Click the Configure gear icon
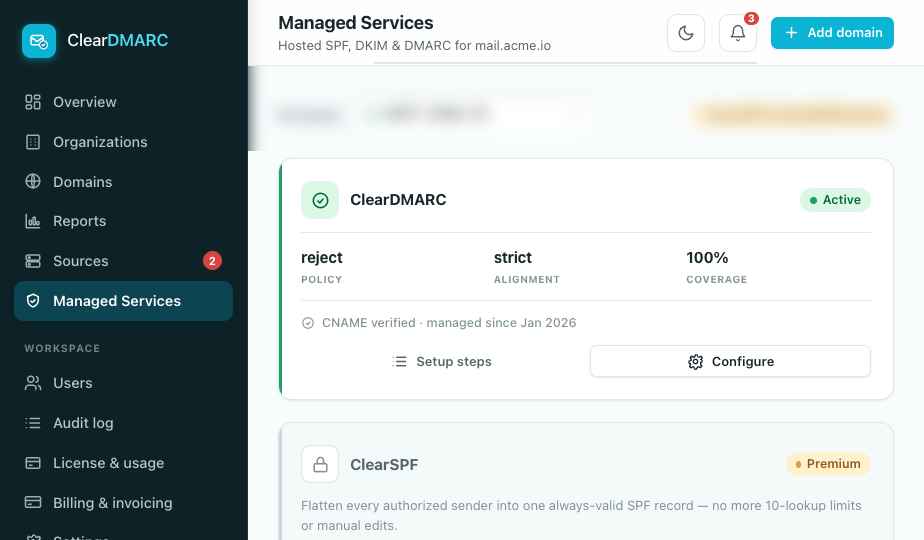 point(695,361)
